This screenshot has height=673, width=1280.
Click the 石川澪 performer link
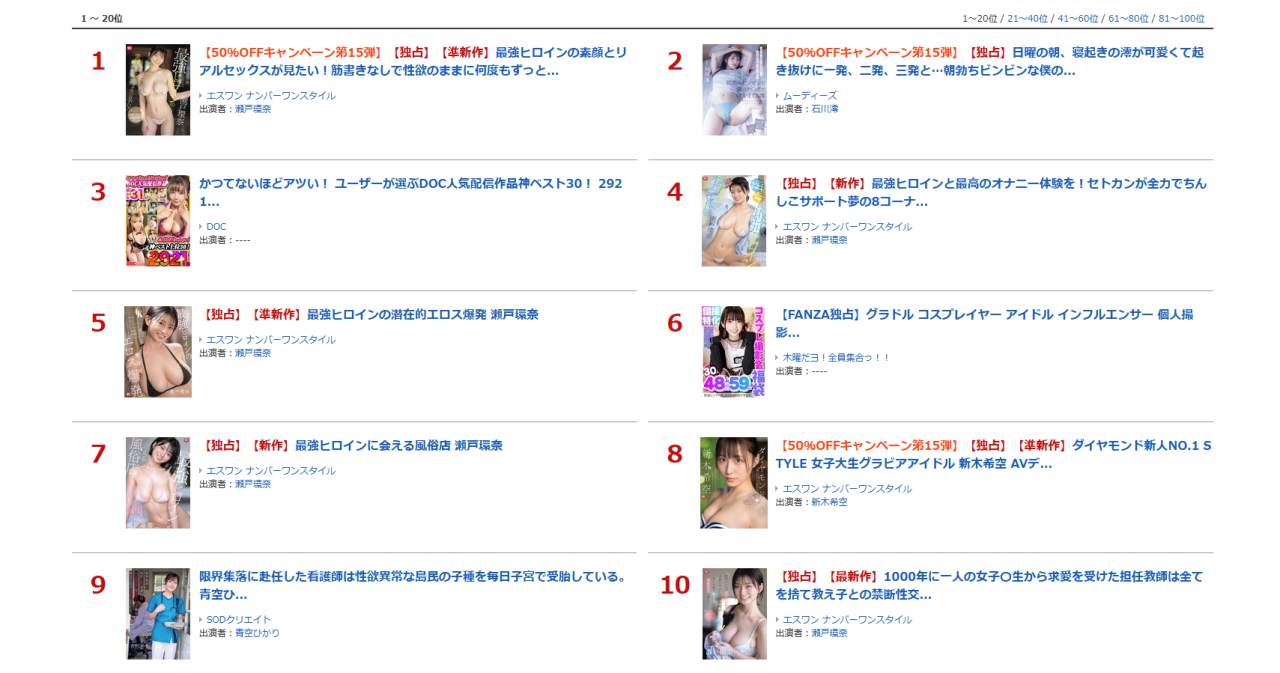tap(824, 109)
